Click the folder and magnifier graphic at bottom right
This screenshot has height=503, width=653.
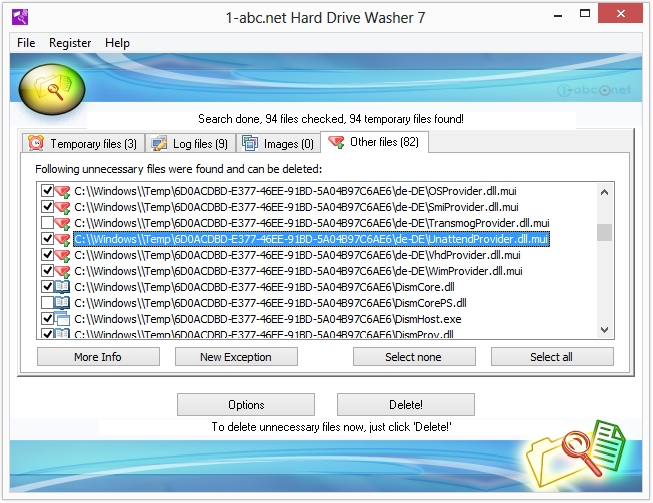tap(575, 446)
